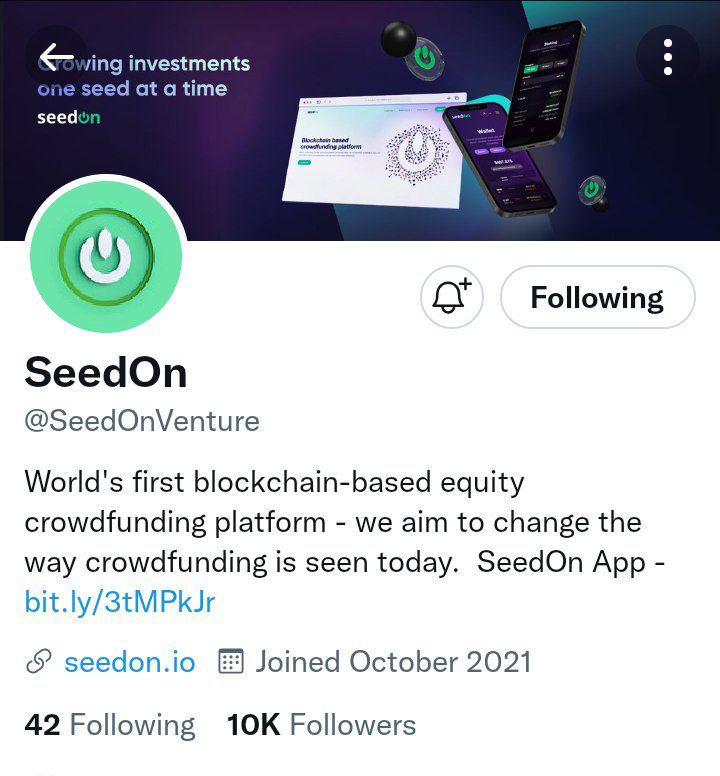Open the bit.ly/3tMPkJr app link
This screenshot has width=720, height=776.
pyautogui.click(x=120, y=602)
